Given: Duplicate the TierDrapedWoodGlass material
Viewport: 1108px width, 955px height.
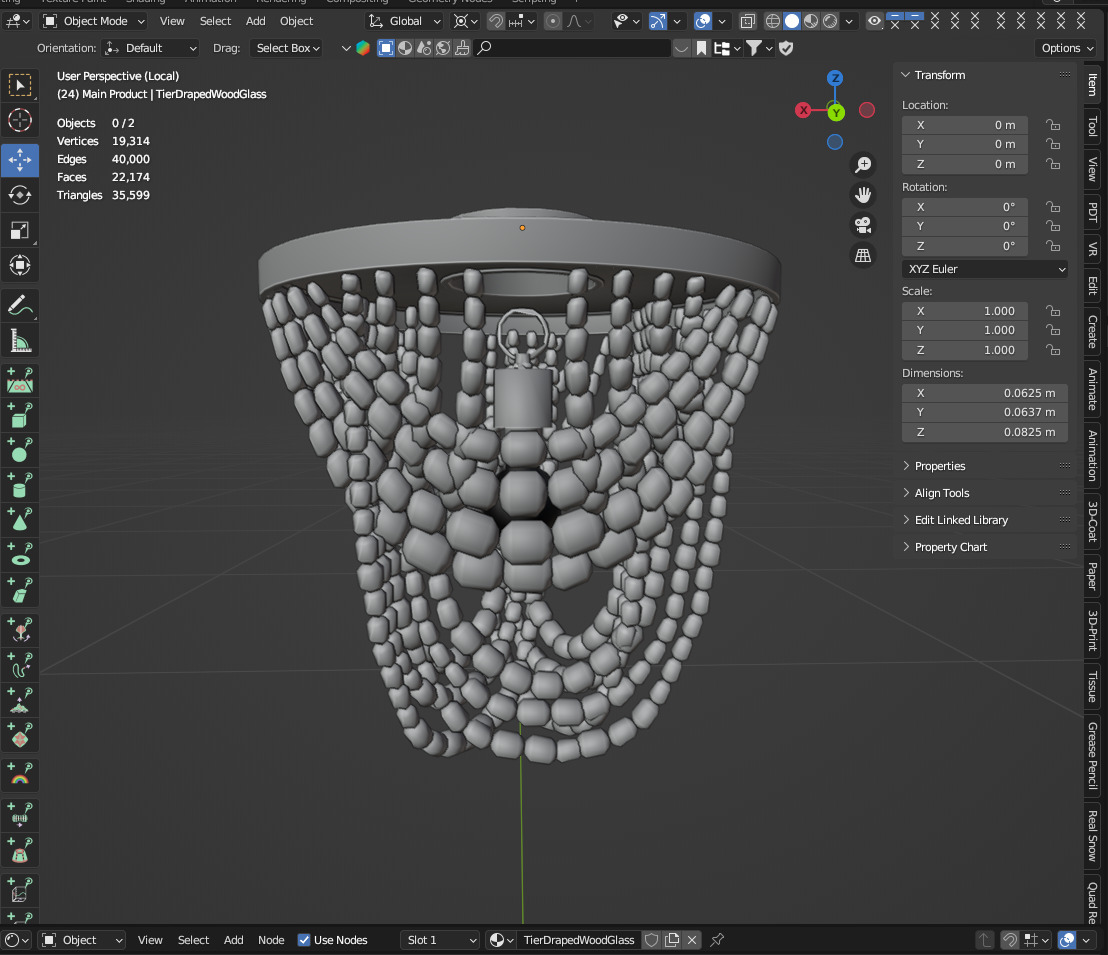Looking at the screenshot, I should pyautogui.click(x=672, y=939).
